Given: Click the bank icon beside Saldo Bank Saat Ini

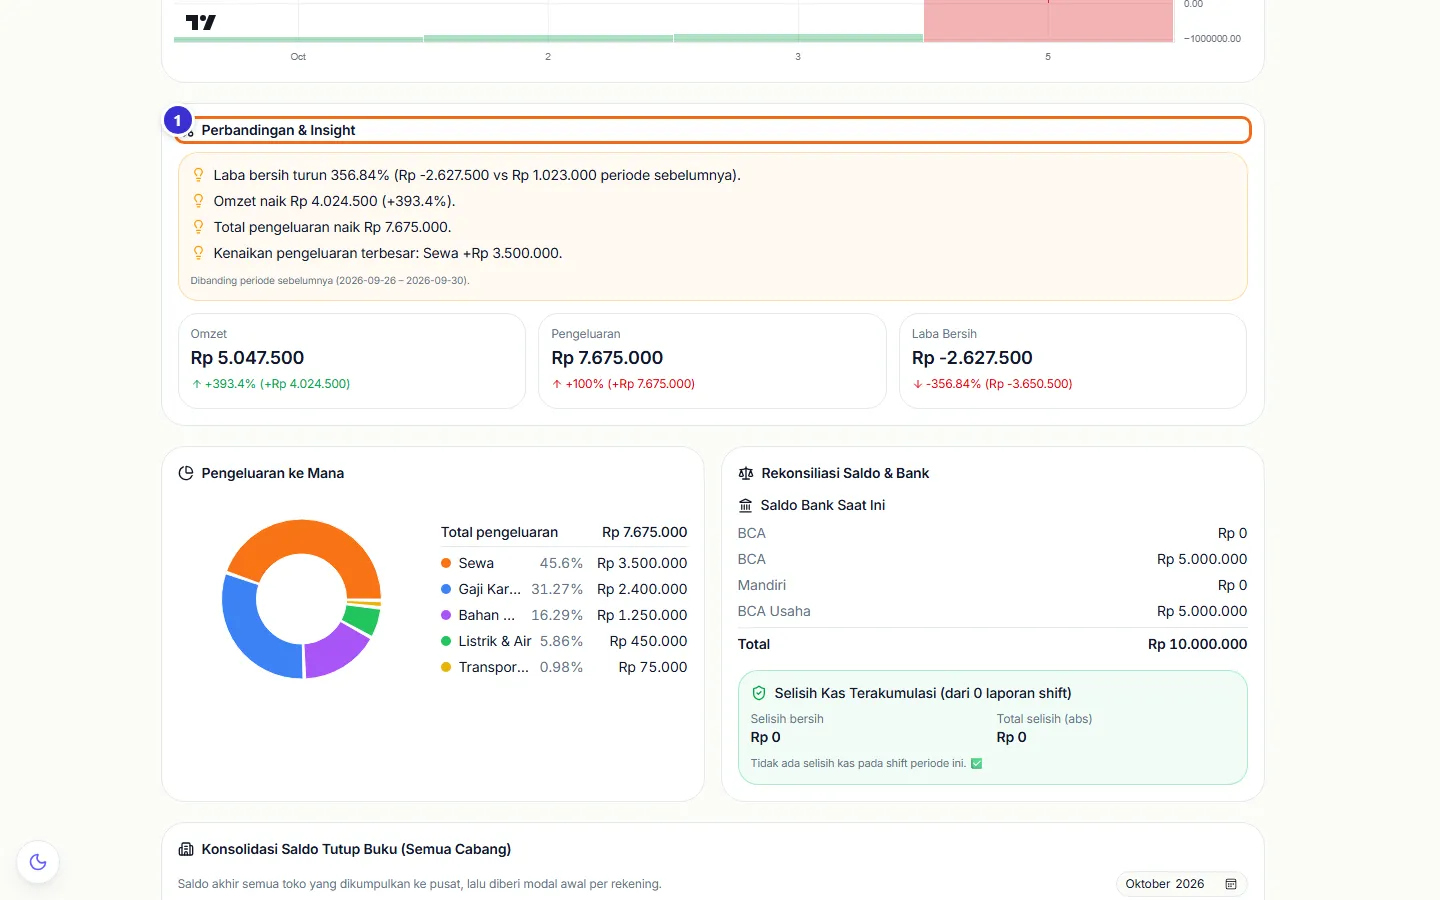Looking at the screenshot, I should tap(745, 505).
